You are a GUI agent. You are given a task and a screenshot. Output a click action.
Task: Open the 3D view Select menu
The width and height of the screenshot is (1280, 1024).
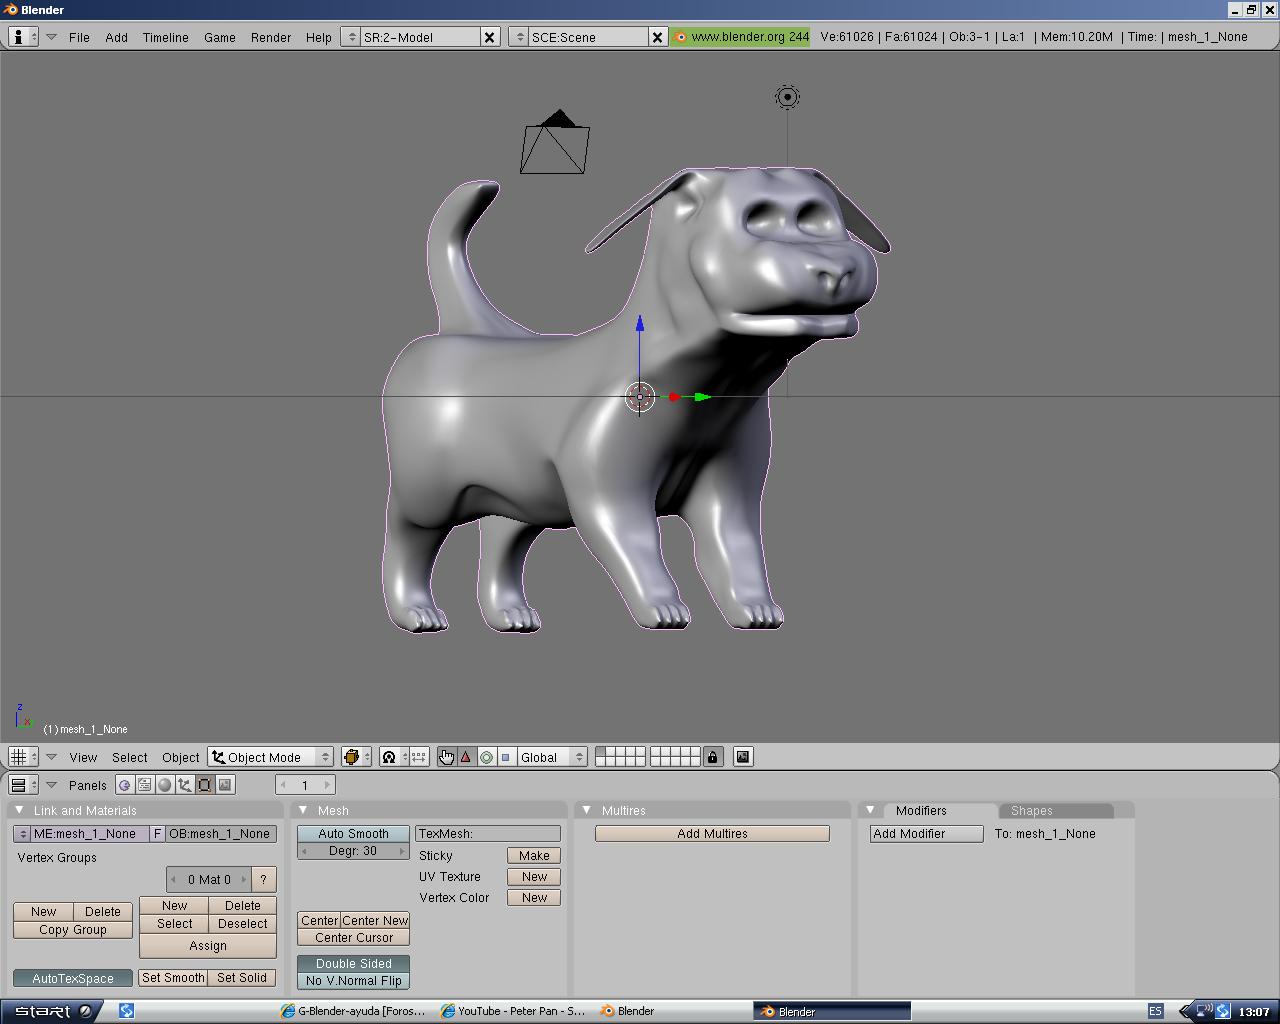(x=130, y=757)
